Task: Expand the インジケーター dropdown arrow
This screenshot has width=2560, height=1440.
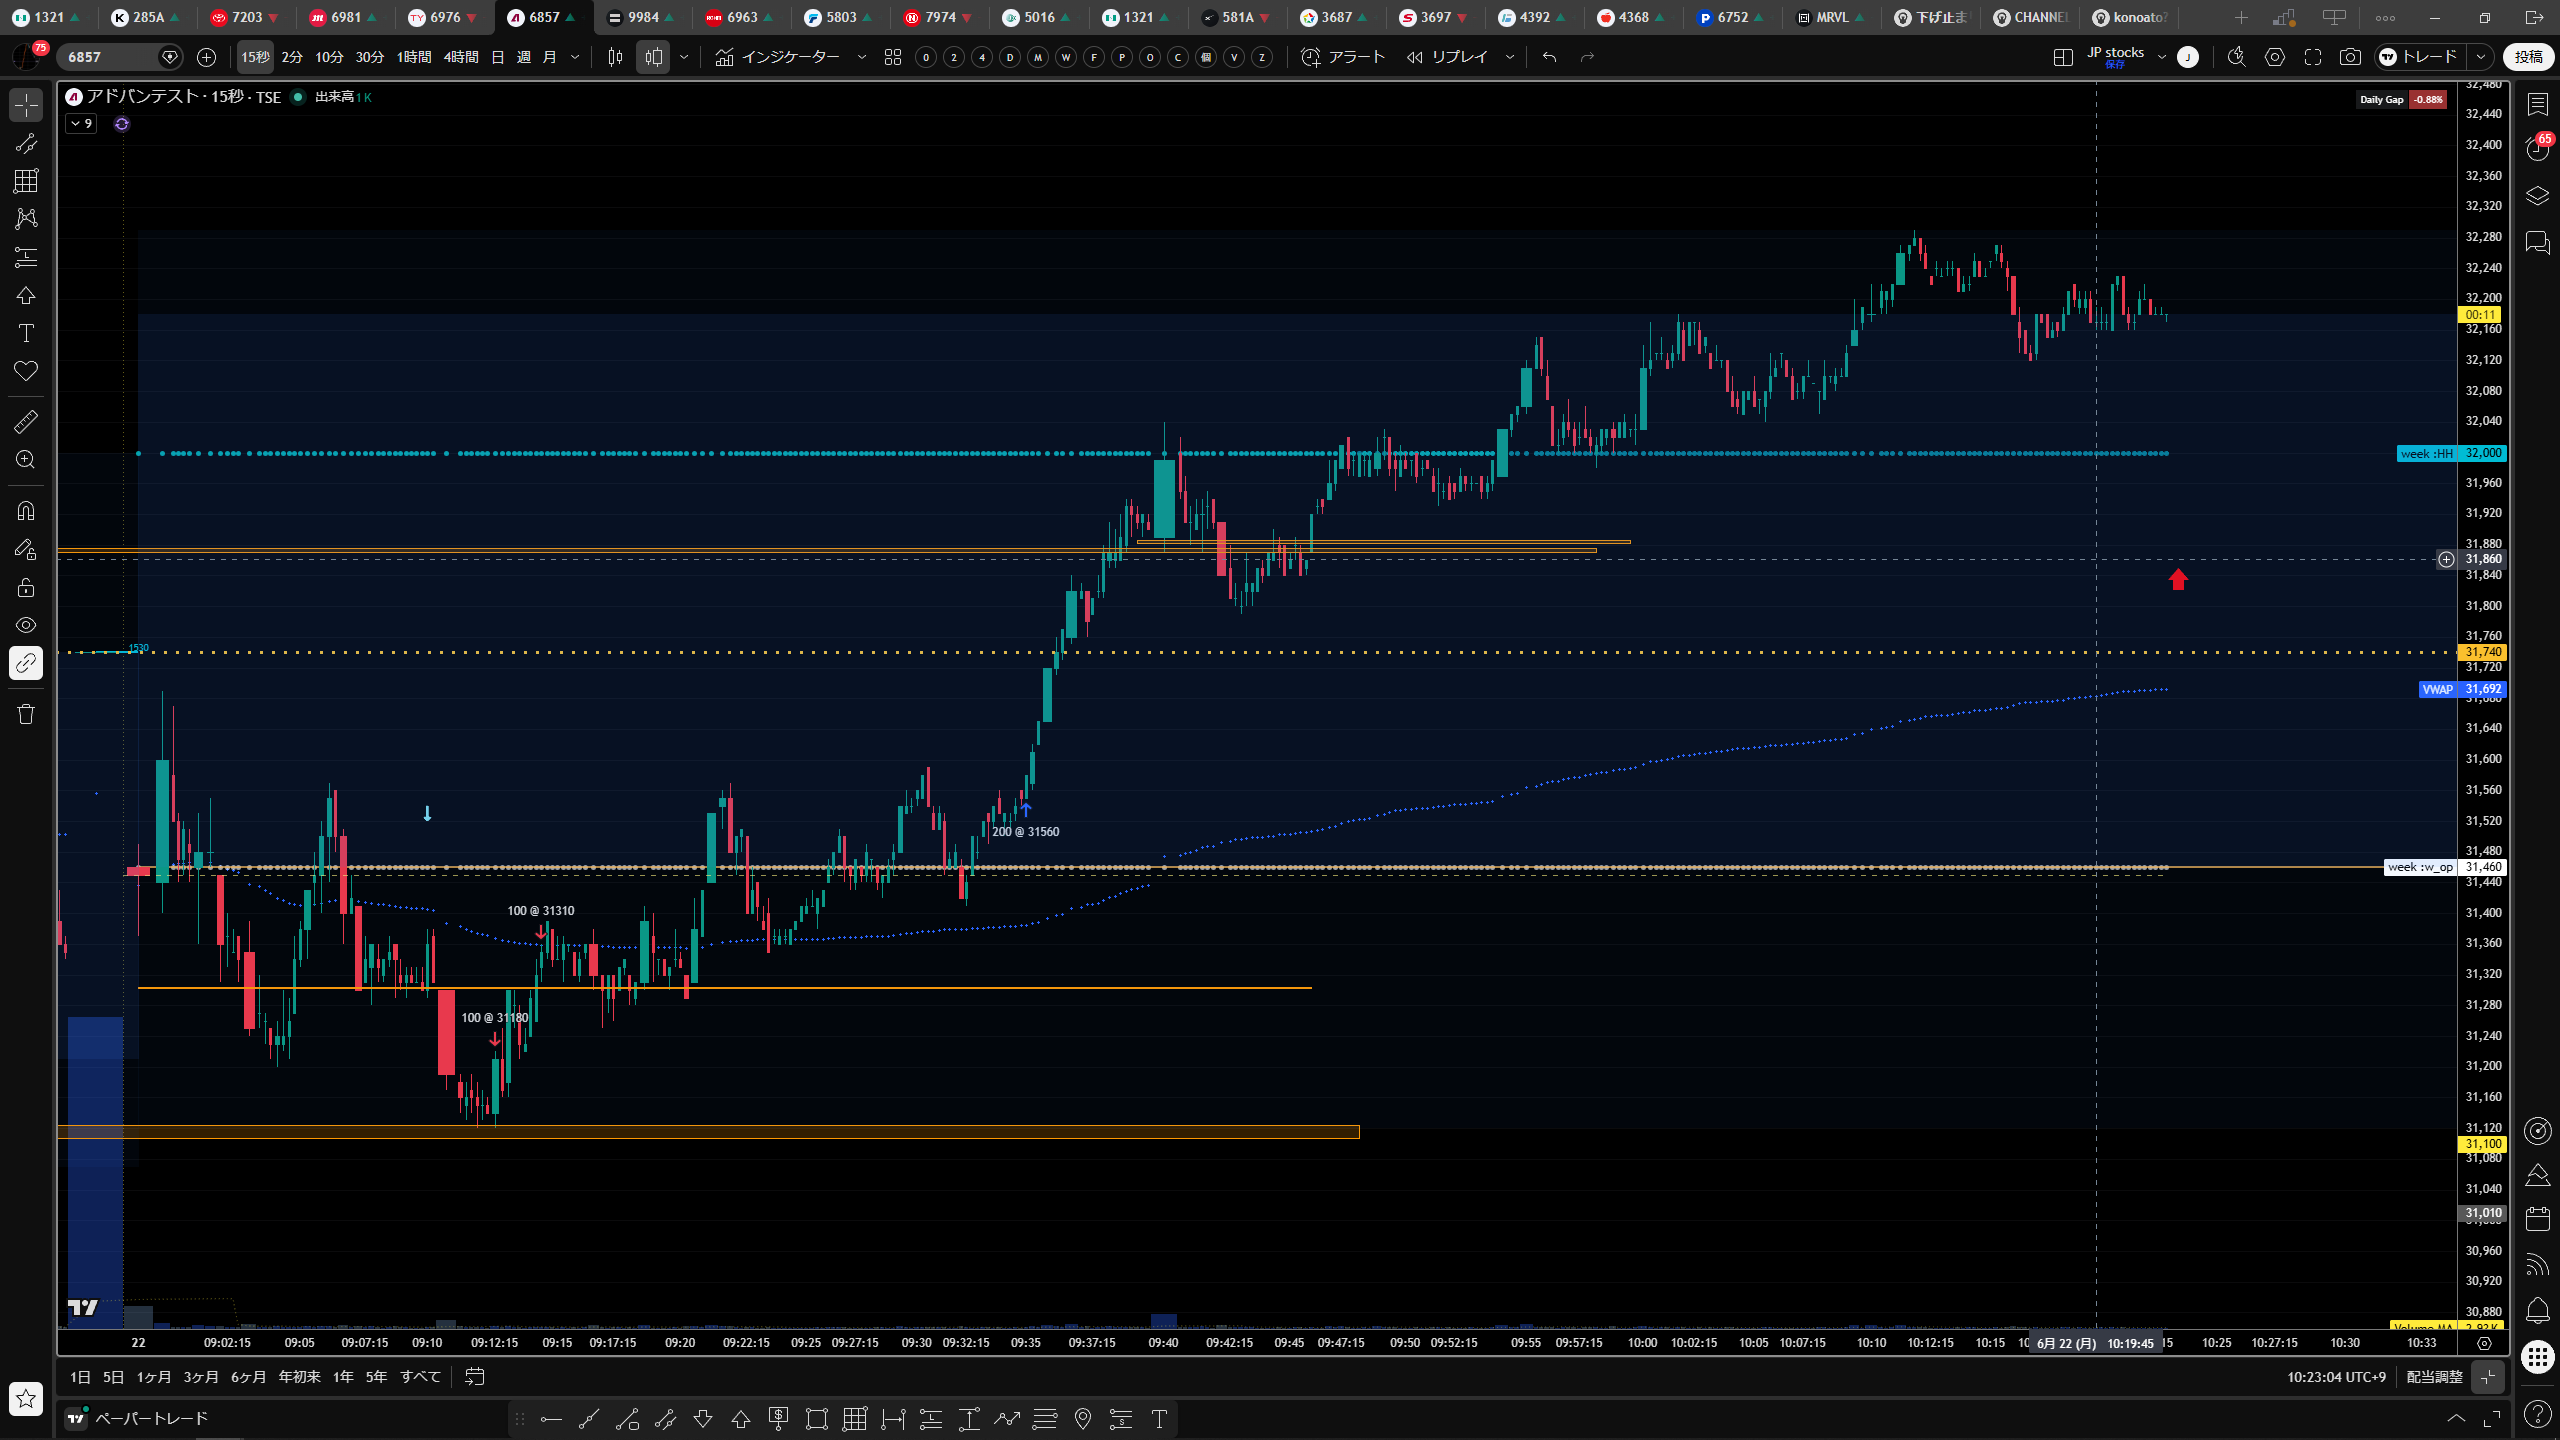Action: pos(862,57)
